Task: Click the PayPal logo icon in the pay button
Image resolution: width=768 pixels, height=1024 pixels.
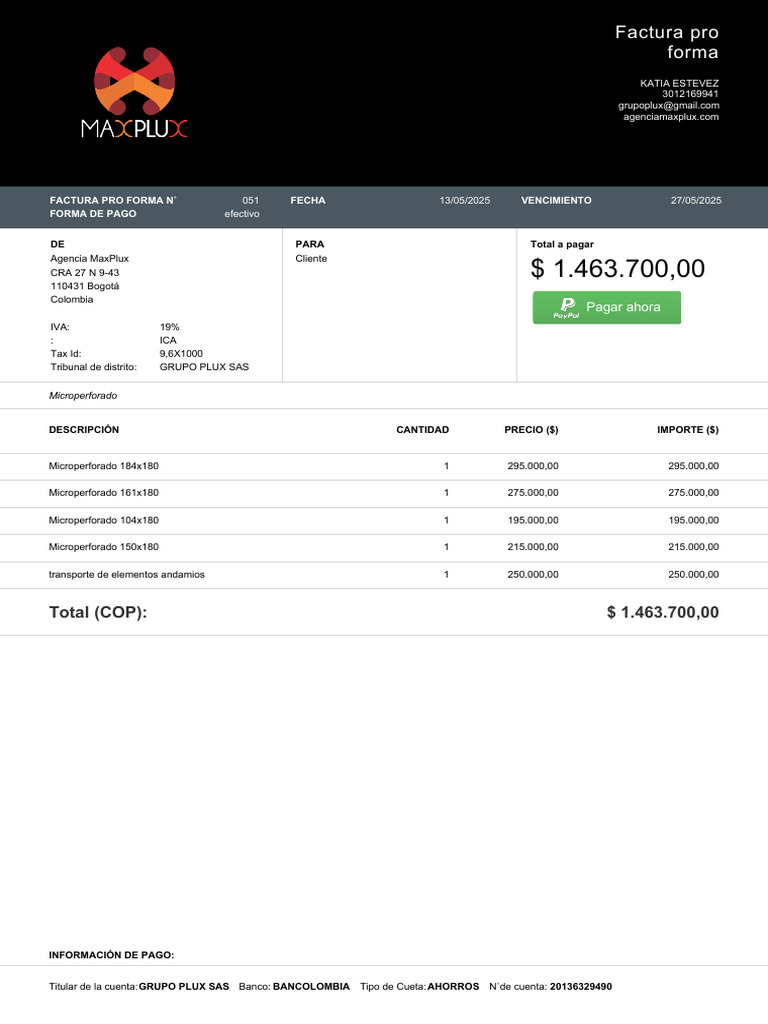Action: 567,308
